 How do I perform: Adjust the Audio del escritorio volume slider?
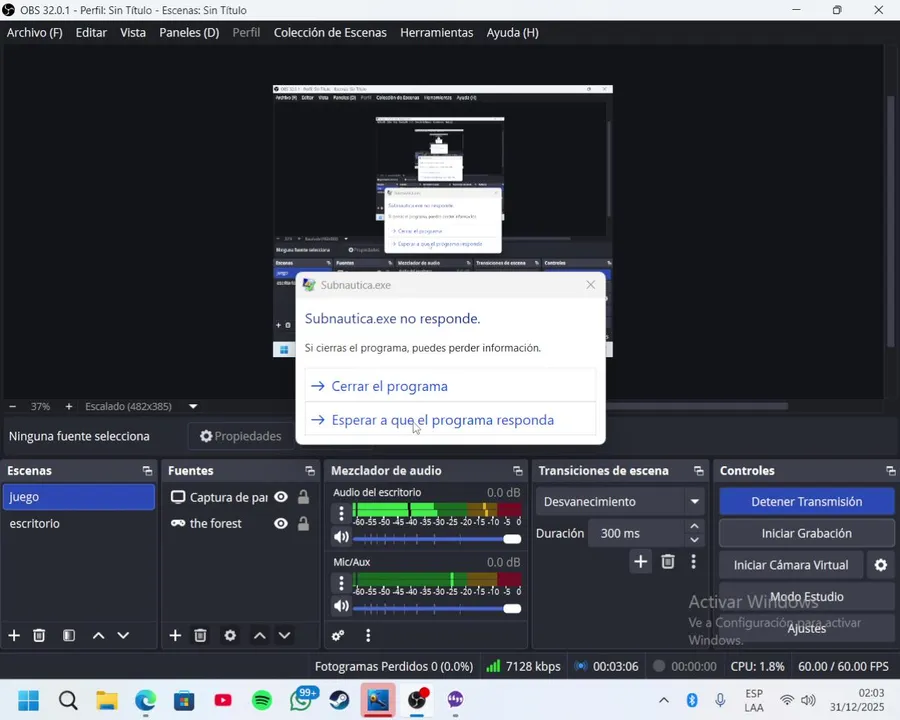437,539
